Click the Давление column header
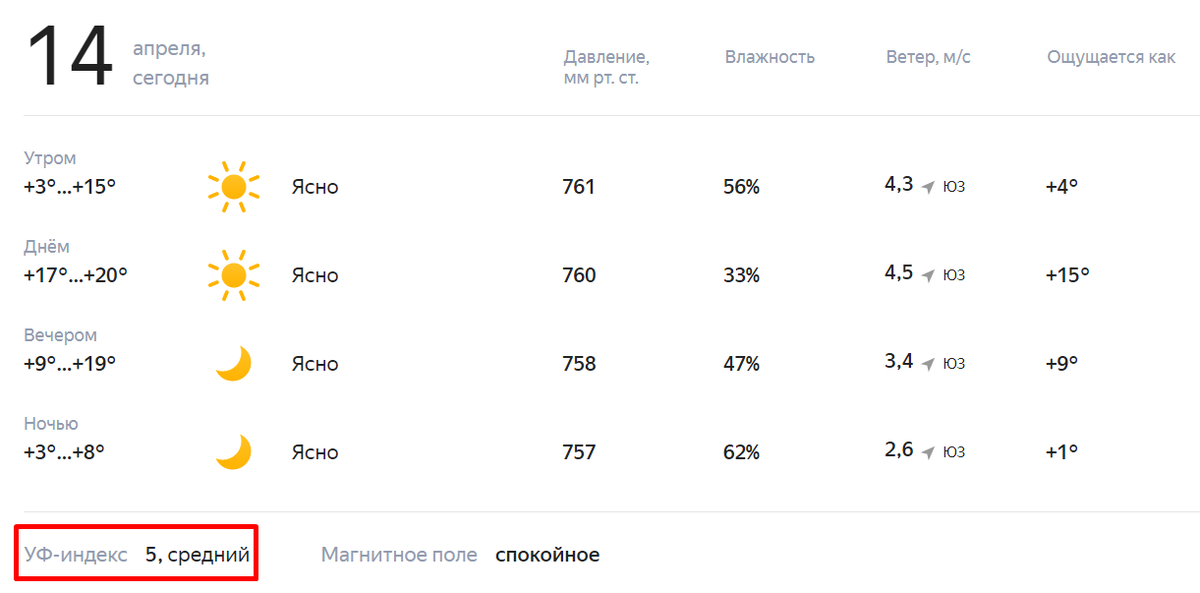1200x593 pixels. [x=606, y=67]
